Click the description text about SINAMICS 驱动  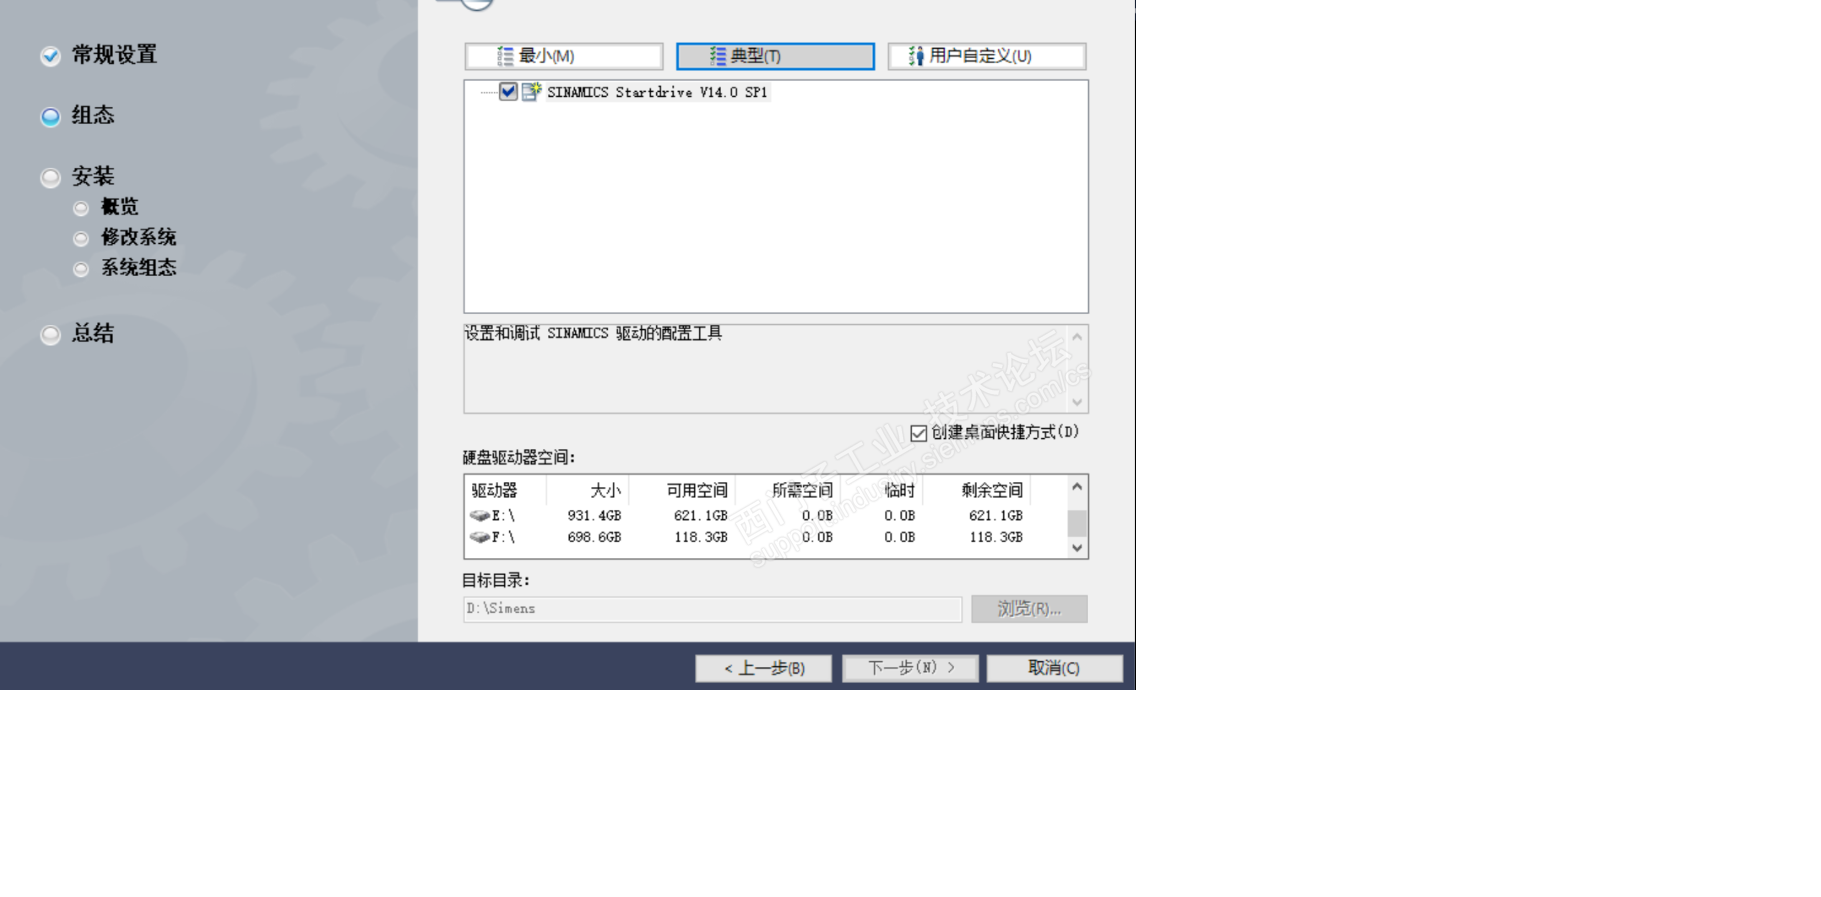(x=593, y=333)
